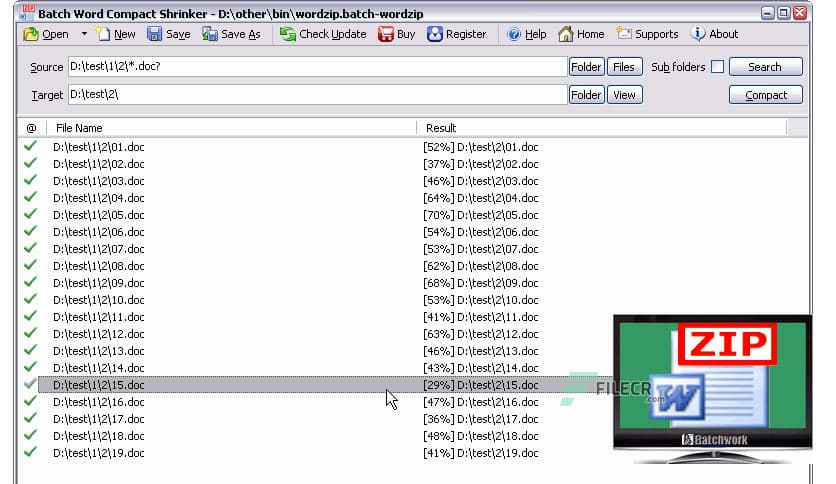Image resolution: width=836 pixels, height=484 pixels.
Task: Browse Source Folder button
Action: pos(586,67)
